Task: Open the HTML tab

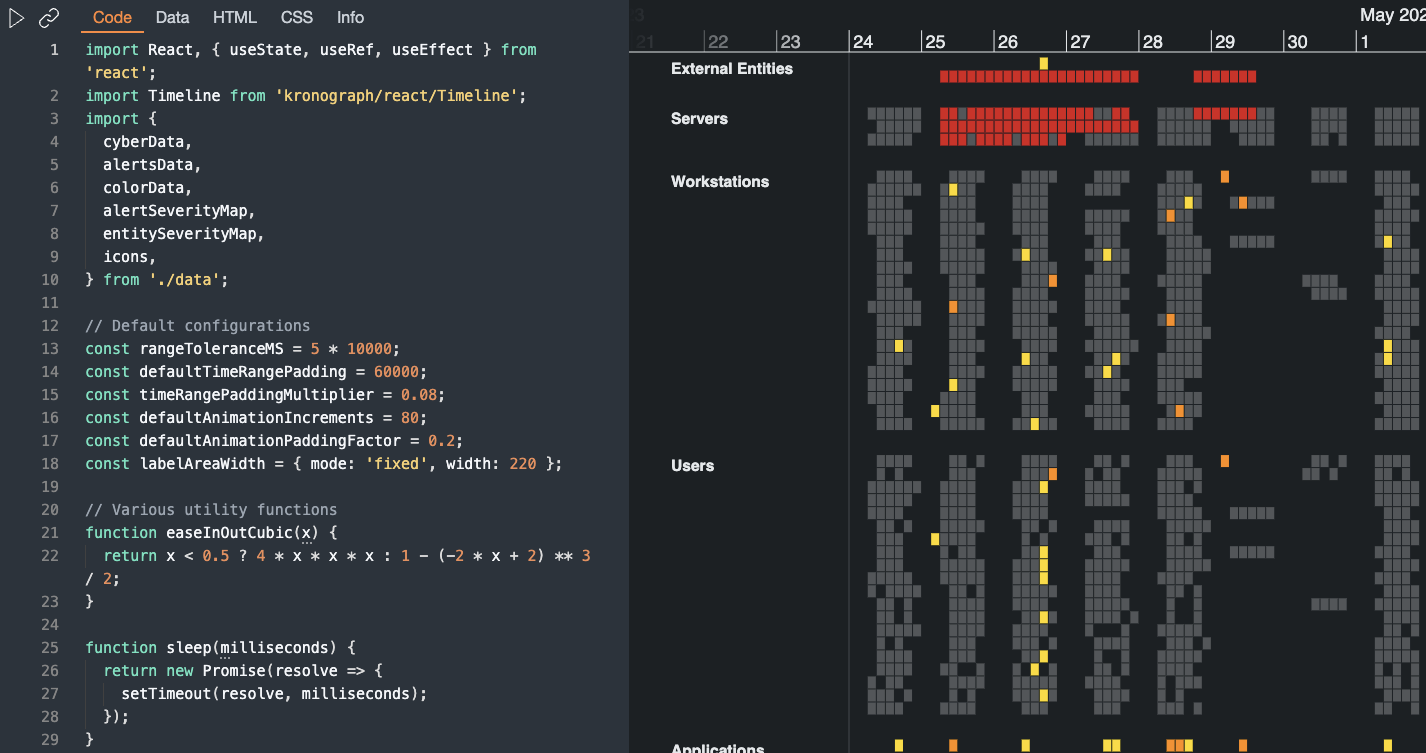Action: pos(234,17)
